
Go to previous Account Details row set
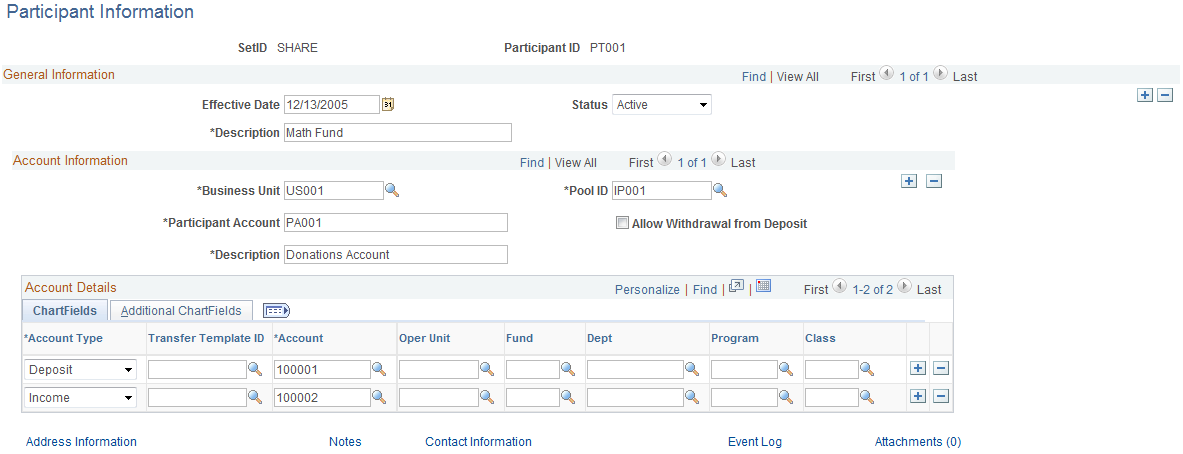coord(840,287)
